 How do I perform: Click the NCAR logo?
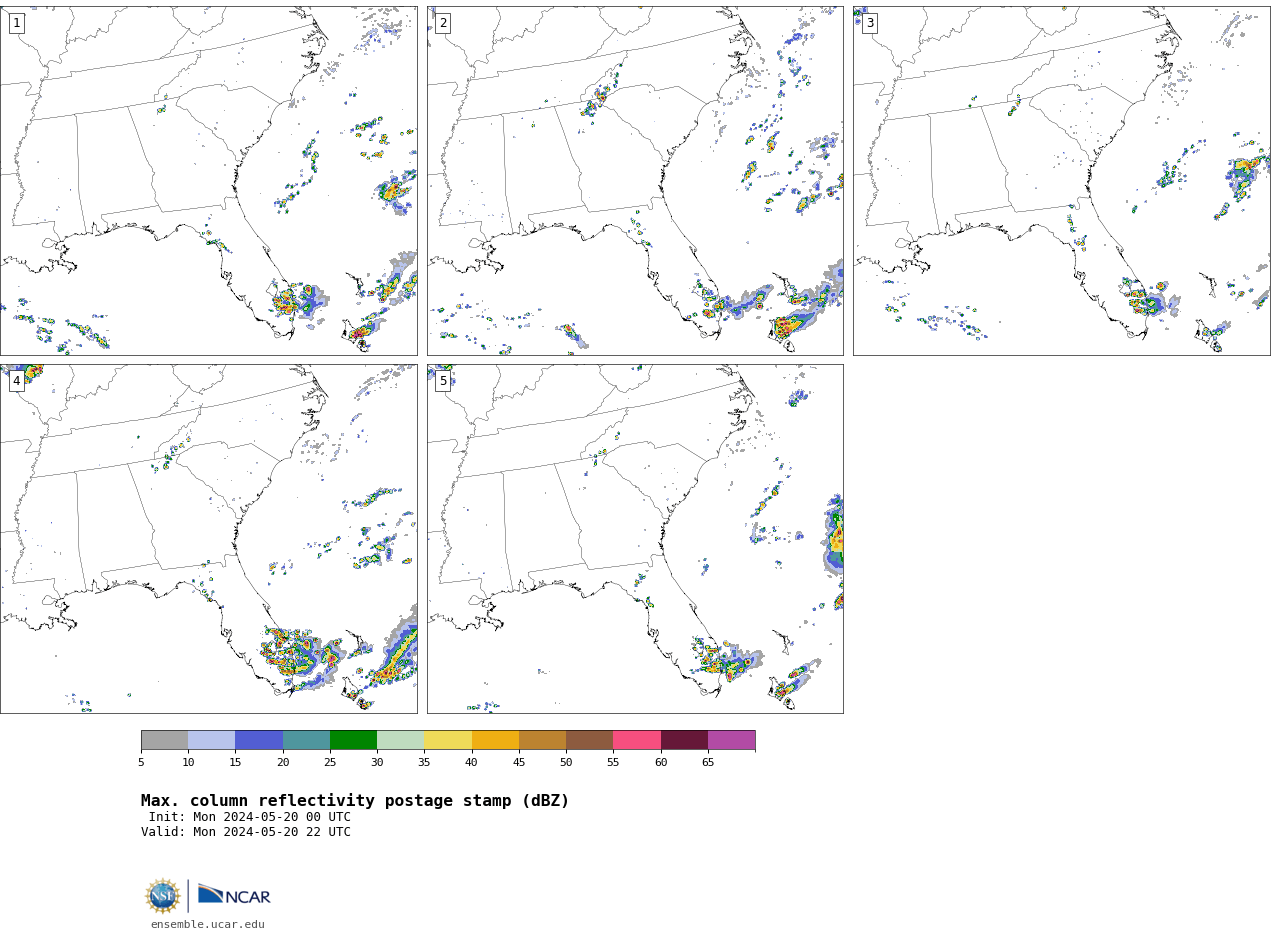234,895
